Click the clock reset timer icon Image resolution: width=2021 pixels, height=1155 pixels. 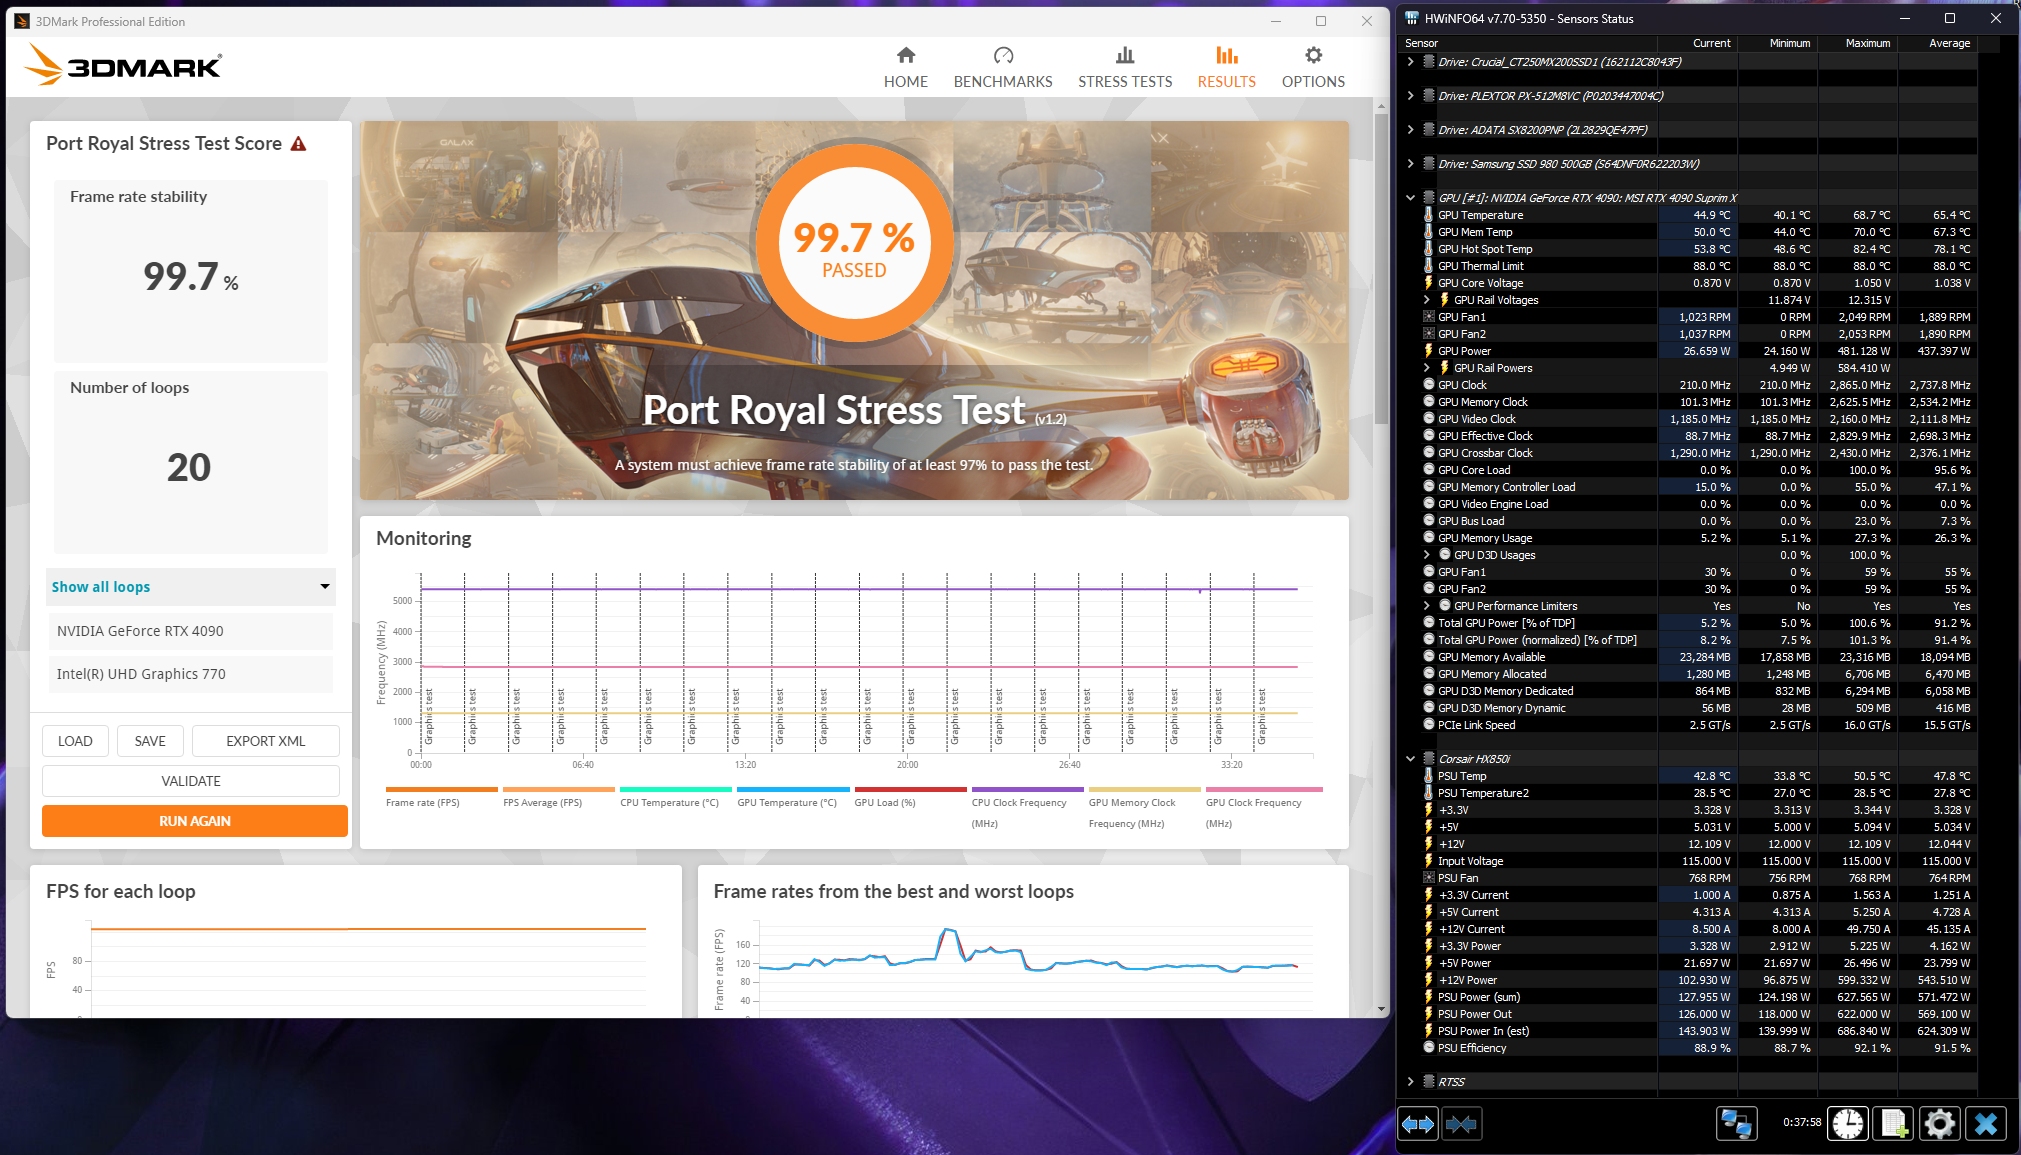tap(1848, 1124)
